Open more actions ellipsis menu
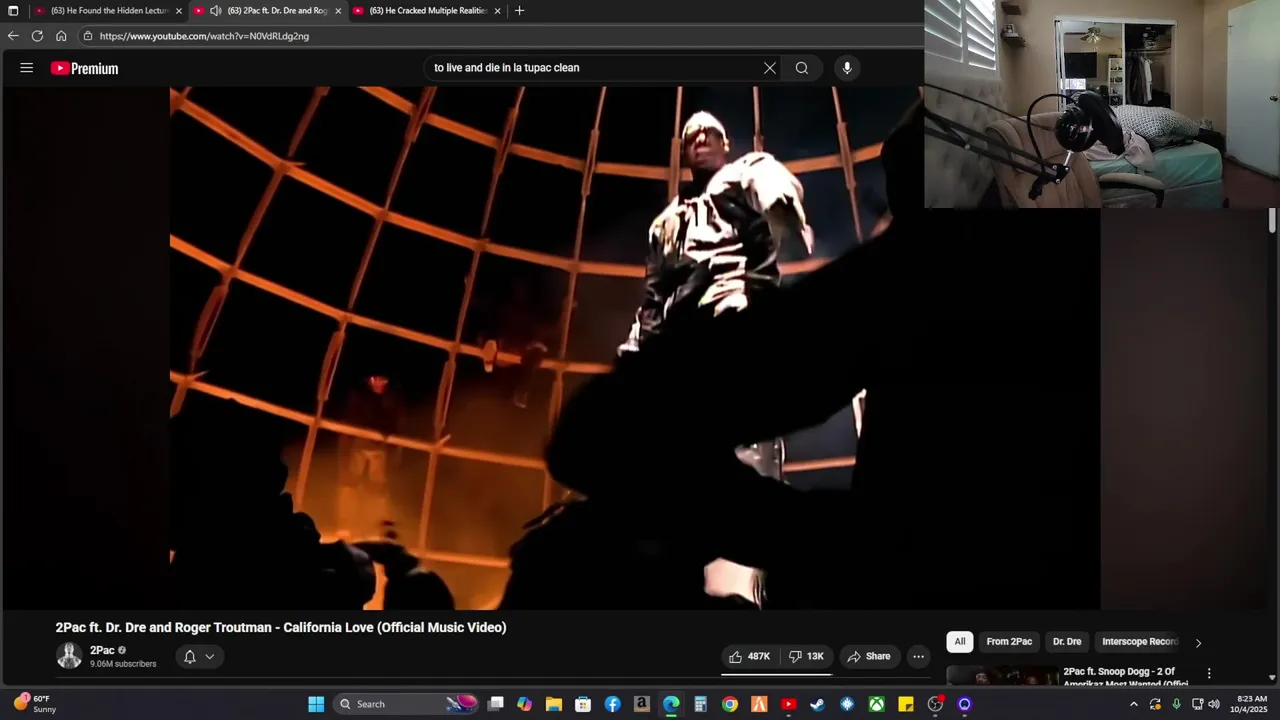The width and height of the screenshot is (1280, 720). 918,656
